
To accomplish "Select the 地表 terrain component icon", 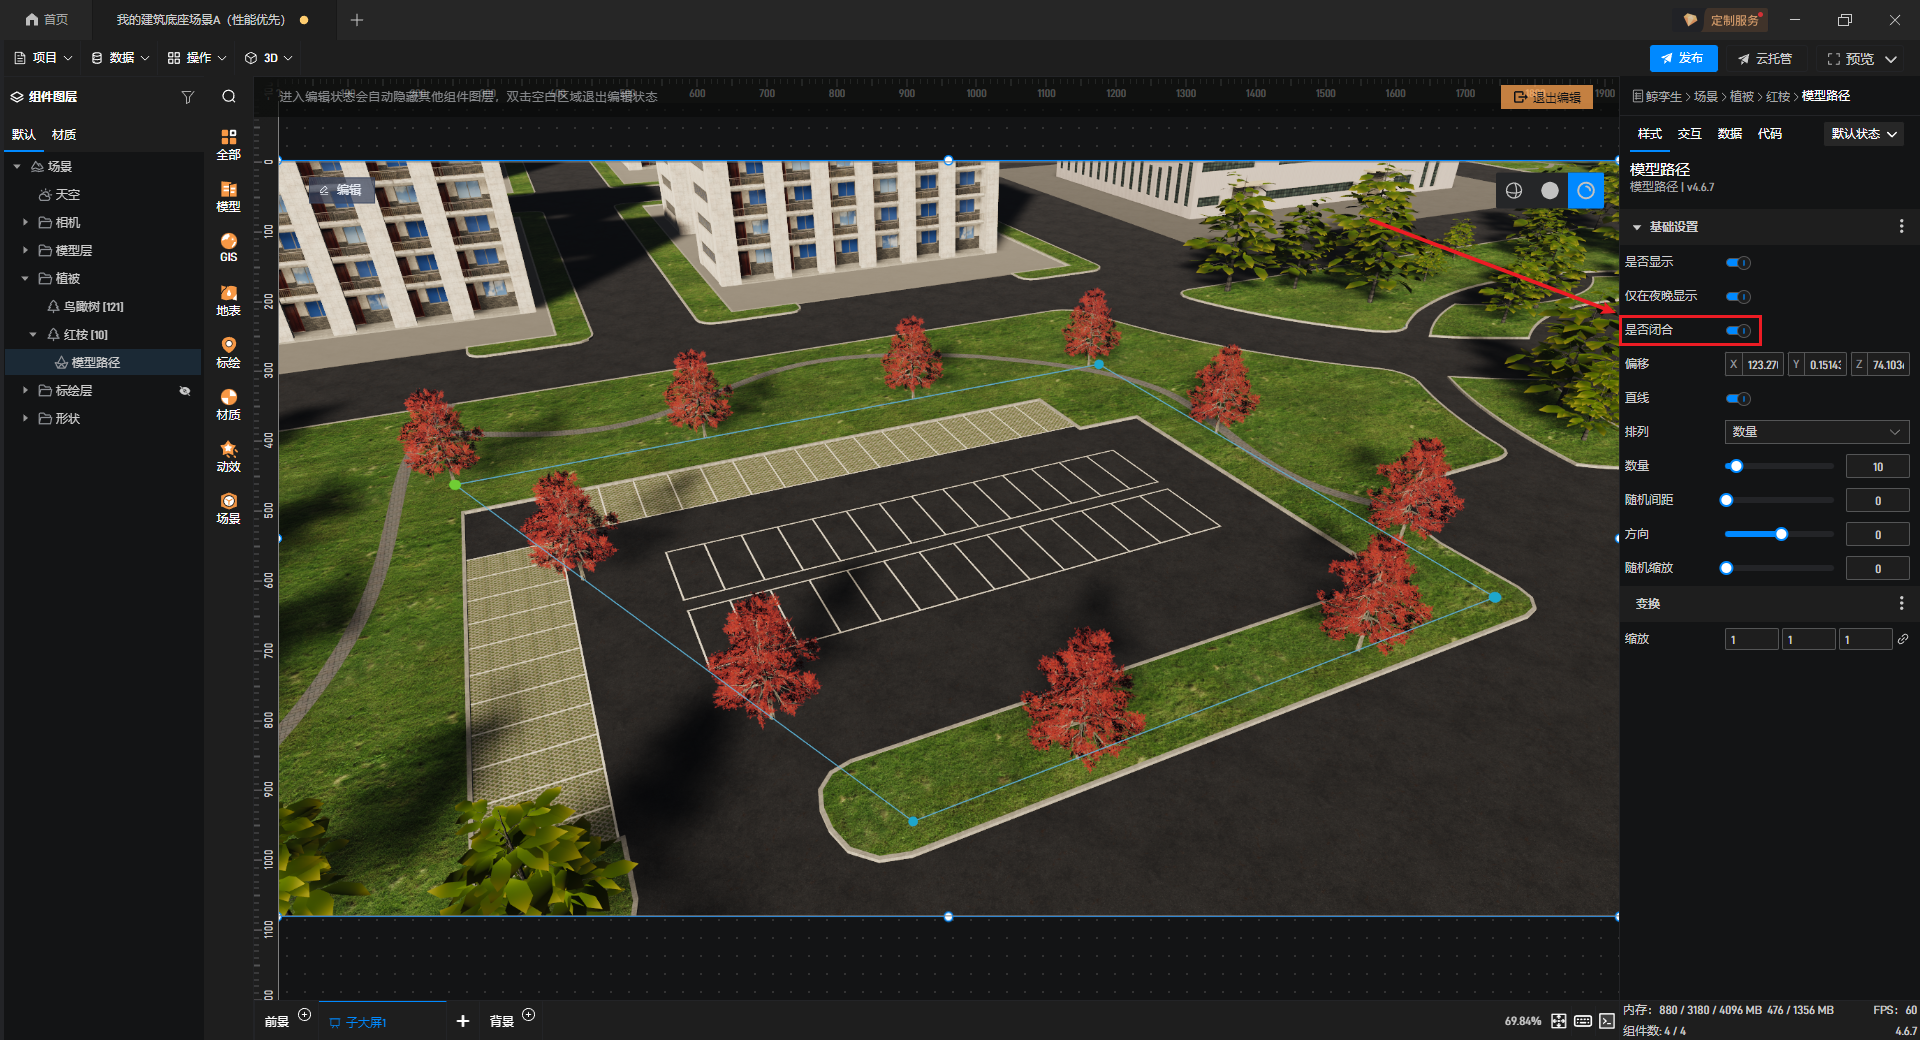I will coord(228,299).
